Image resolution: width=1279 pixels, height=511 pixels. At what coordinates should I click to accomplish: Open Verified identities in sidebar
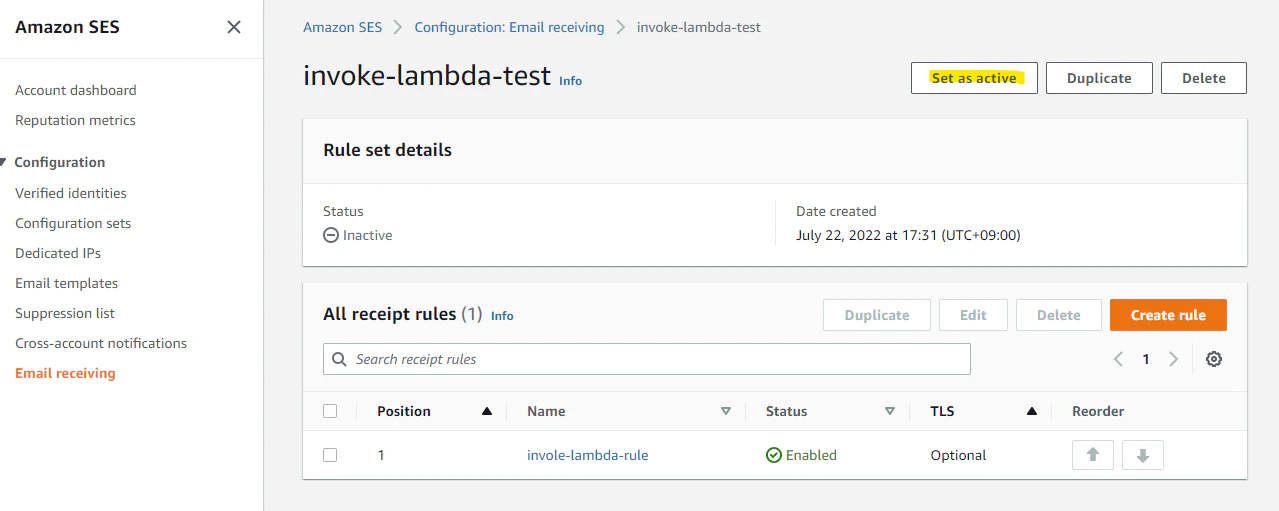point(71,193)
